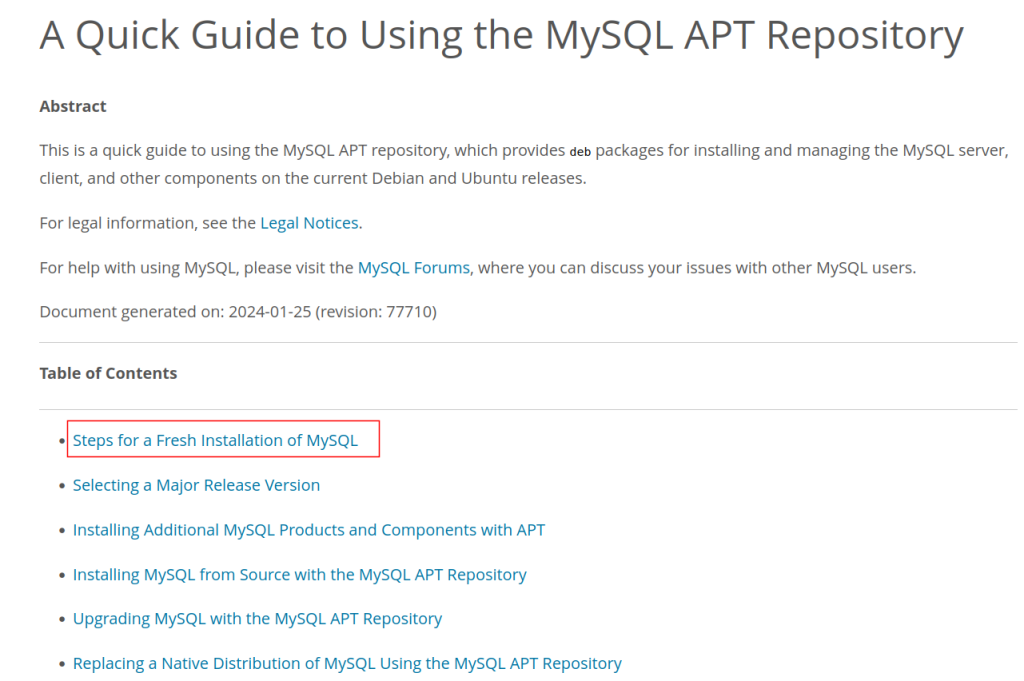Click the bullet beside Steps for Fresh Installation
The width and height of the screenshot is (1024, 681).
tap(62, 441)
